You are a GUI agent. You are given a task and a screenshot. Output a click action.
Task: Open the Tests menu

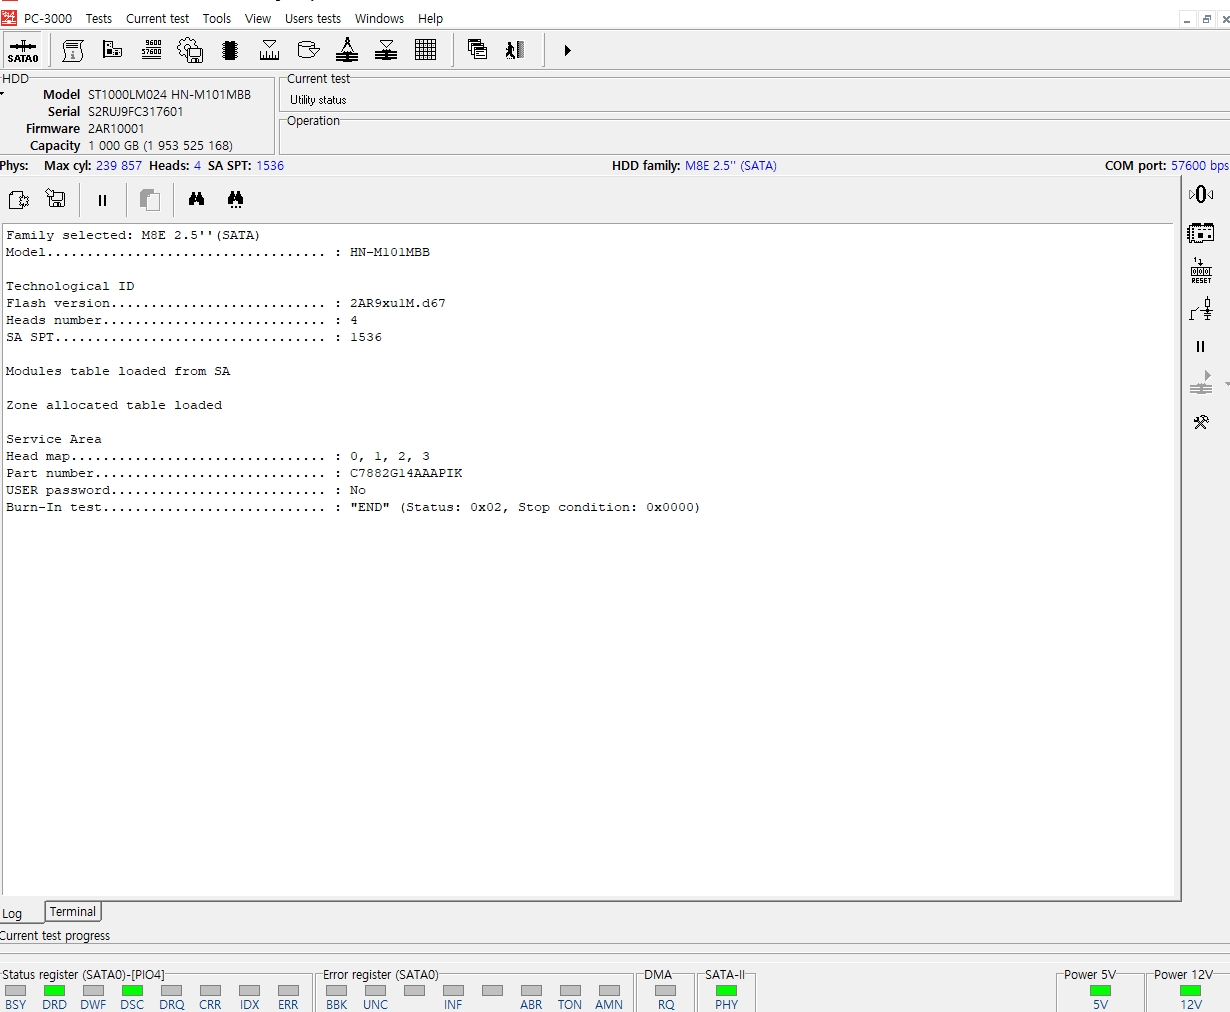[98, 18]
